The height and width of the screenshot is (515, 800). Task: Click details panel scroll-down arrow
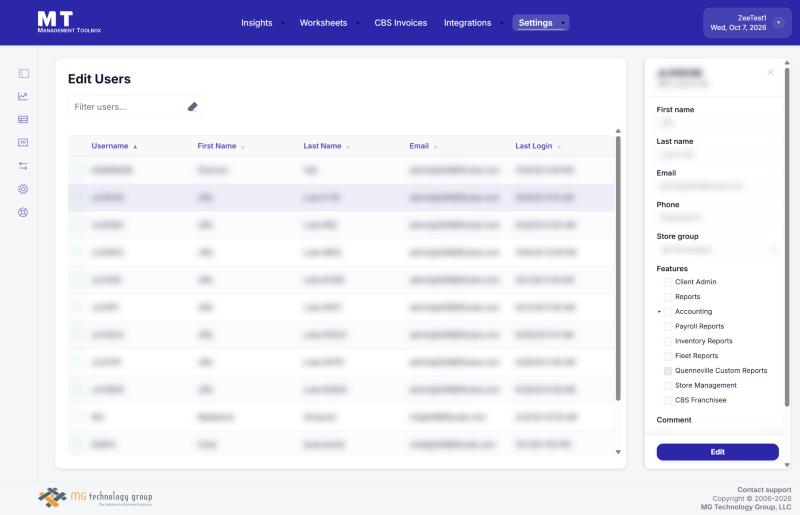(x=787, y=465)
